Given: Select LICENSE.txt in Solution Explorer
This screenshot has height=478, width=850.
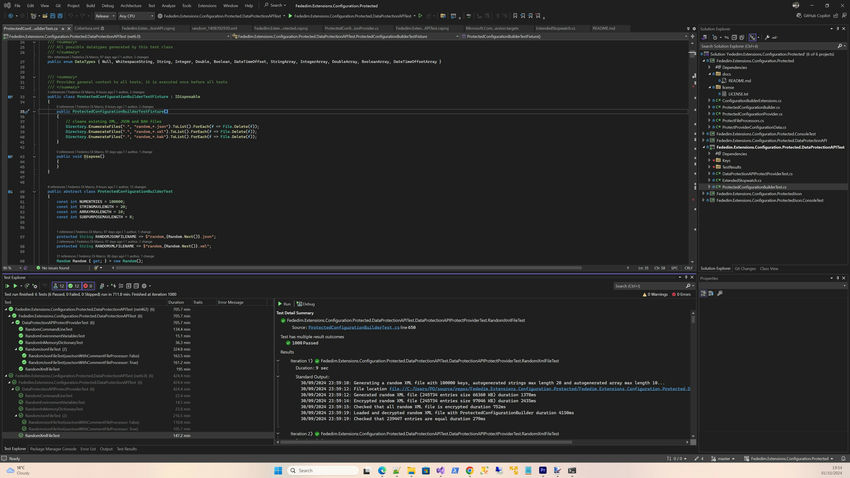Looking at the screenshot, I should click(738, 94).
